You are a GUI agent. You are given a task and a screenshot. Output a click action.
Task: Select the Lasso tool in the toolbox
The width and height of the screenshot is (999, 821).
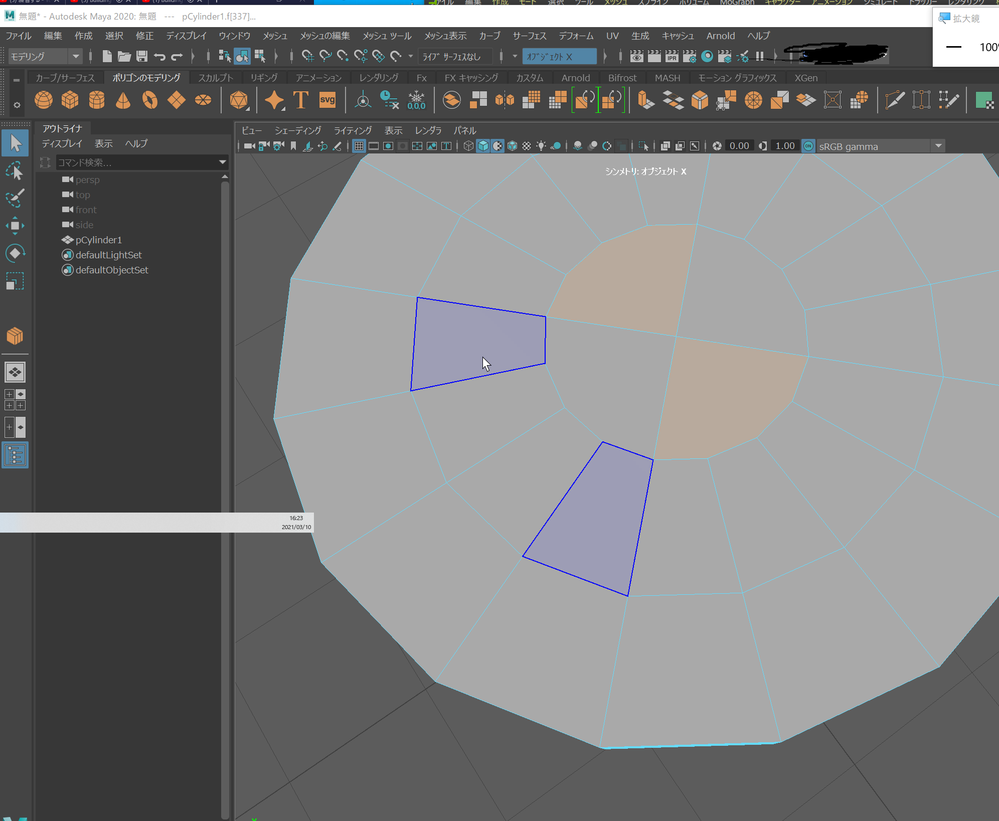(15, 170)
